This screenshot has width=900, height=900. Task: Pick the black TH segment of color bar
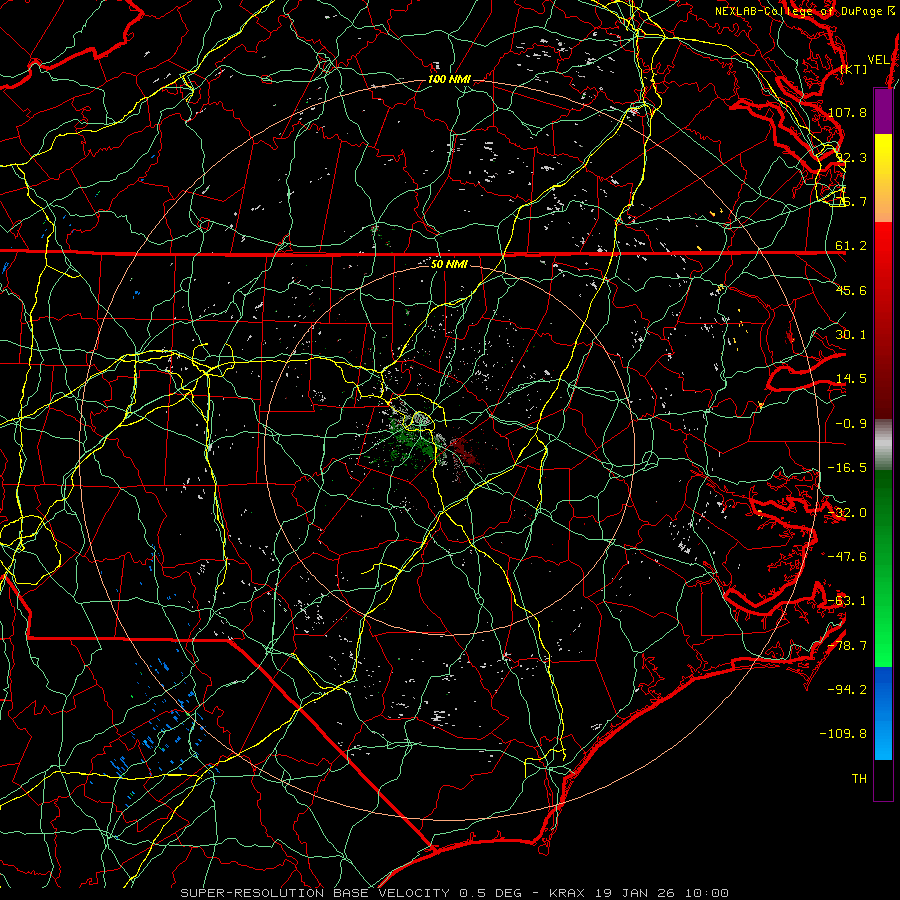883,779
